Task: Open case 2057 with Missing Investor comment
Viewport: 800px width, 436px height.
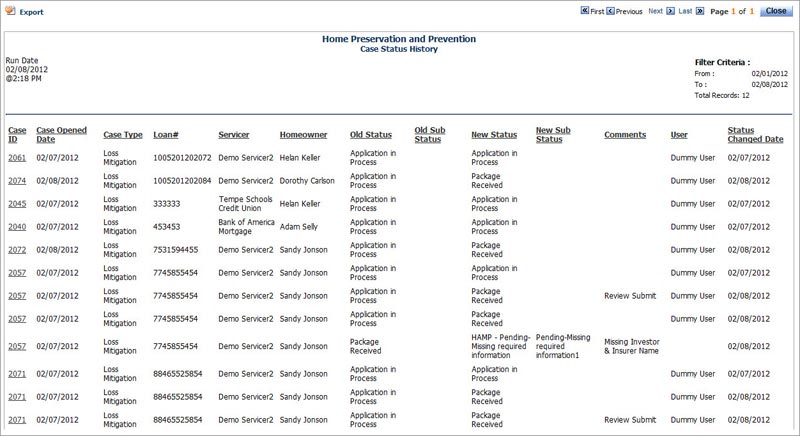Action: point(17,346)
